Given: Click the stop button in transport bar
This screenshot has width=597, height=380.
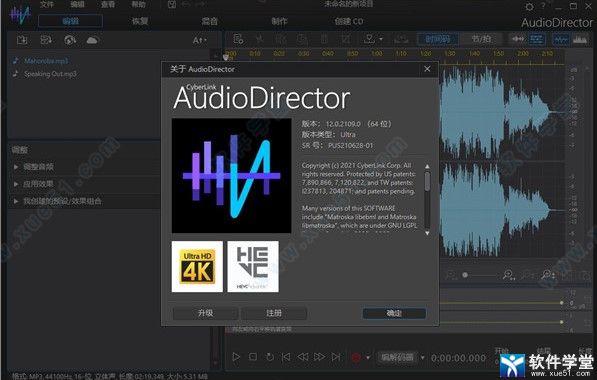Looking at the screenshot, I should 253,357.
